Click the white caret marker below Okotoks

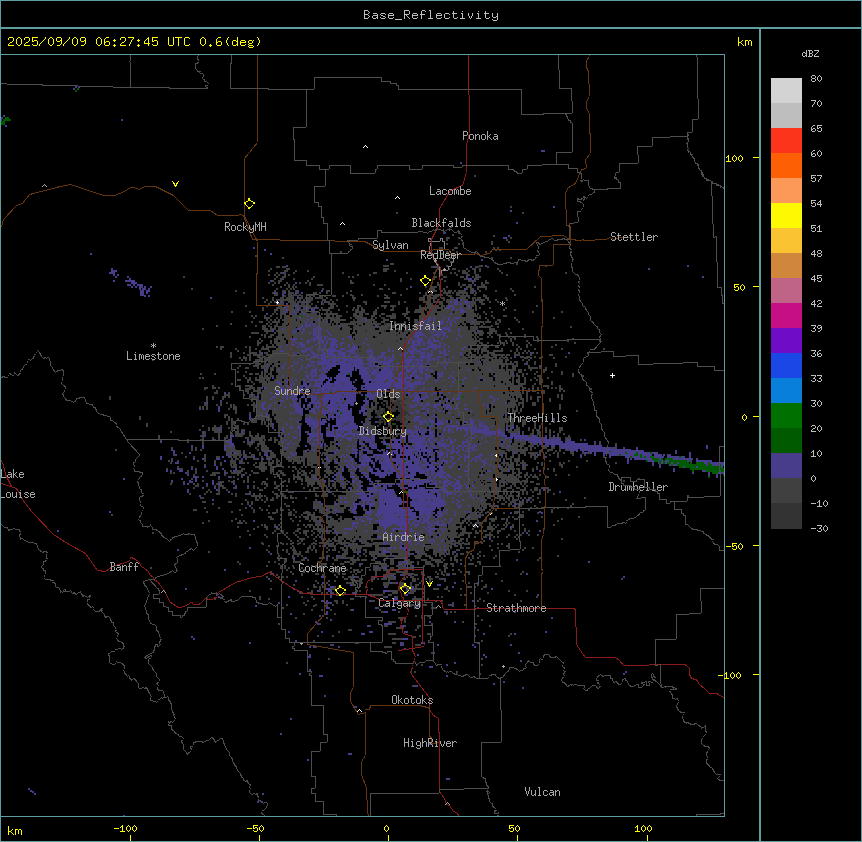(360, 711)
